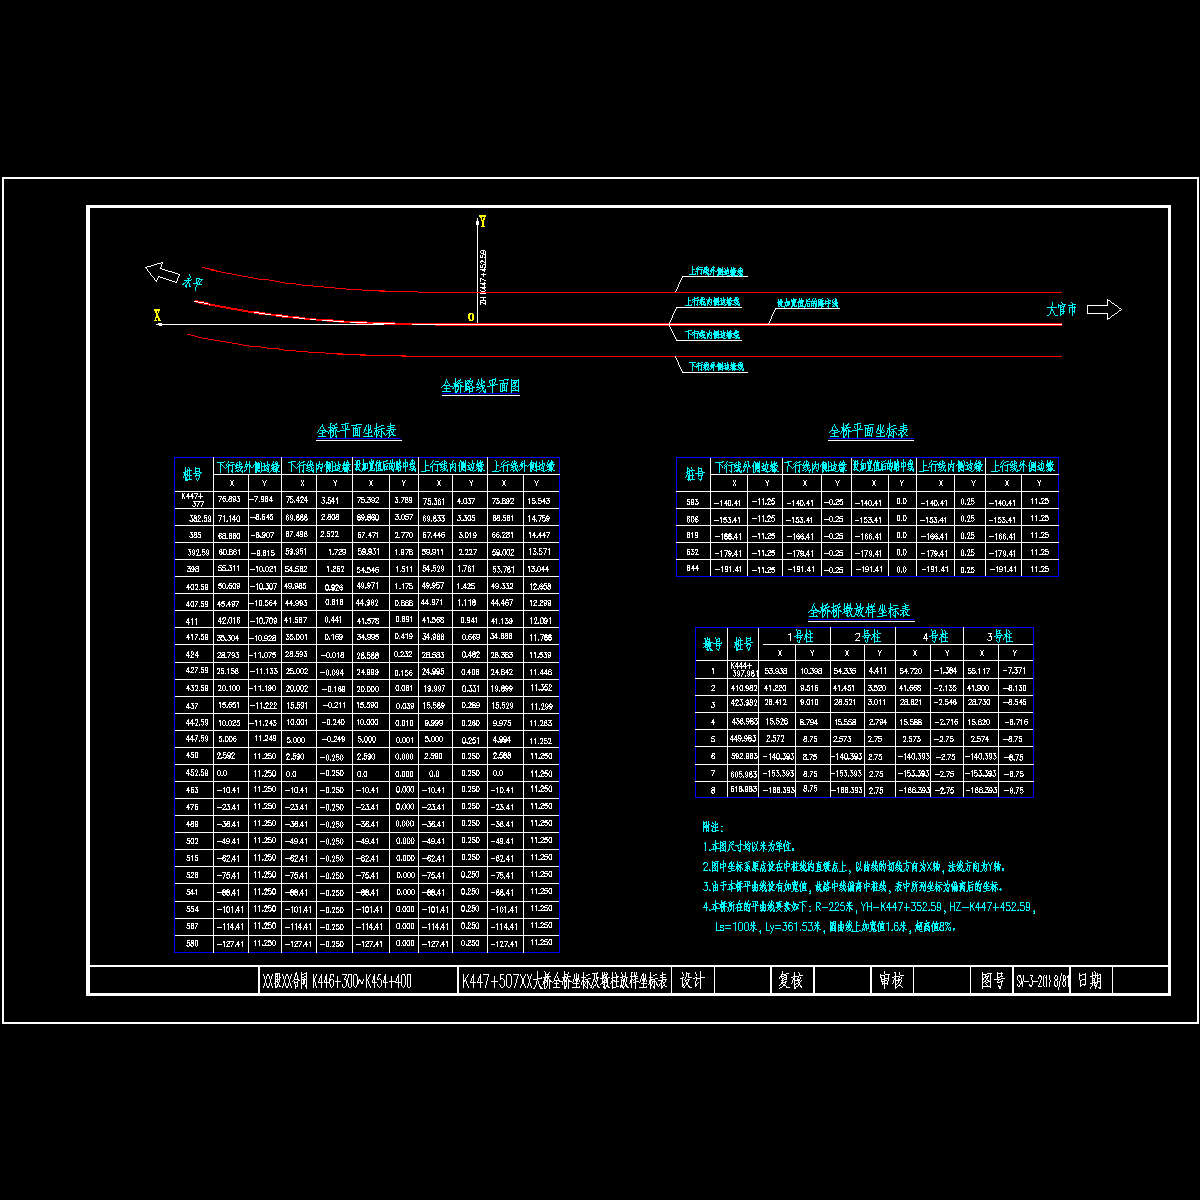Select note 4 line with R-225米
Viewport: 1200px width, 1200px height.
869,906
